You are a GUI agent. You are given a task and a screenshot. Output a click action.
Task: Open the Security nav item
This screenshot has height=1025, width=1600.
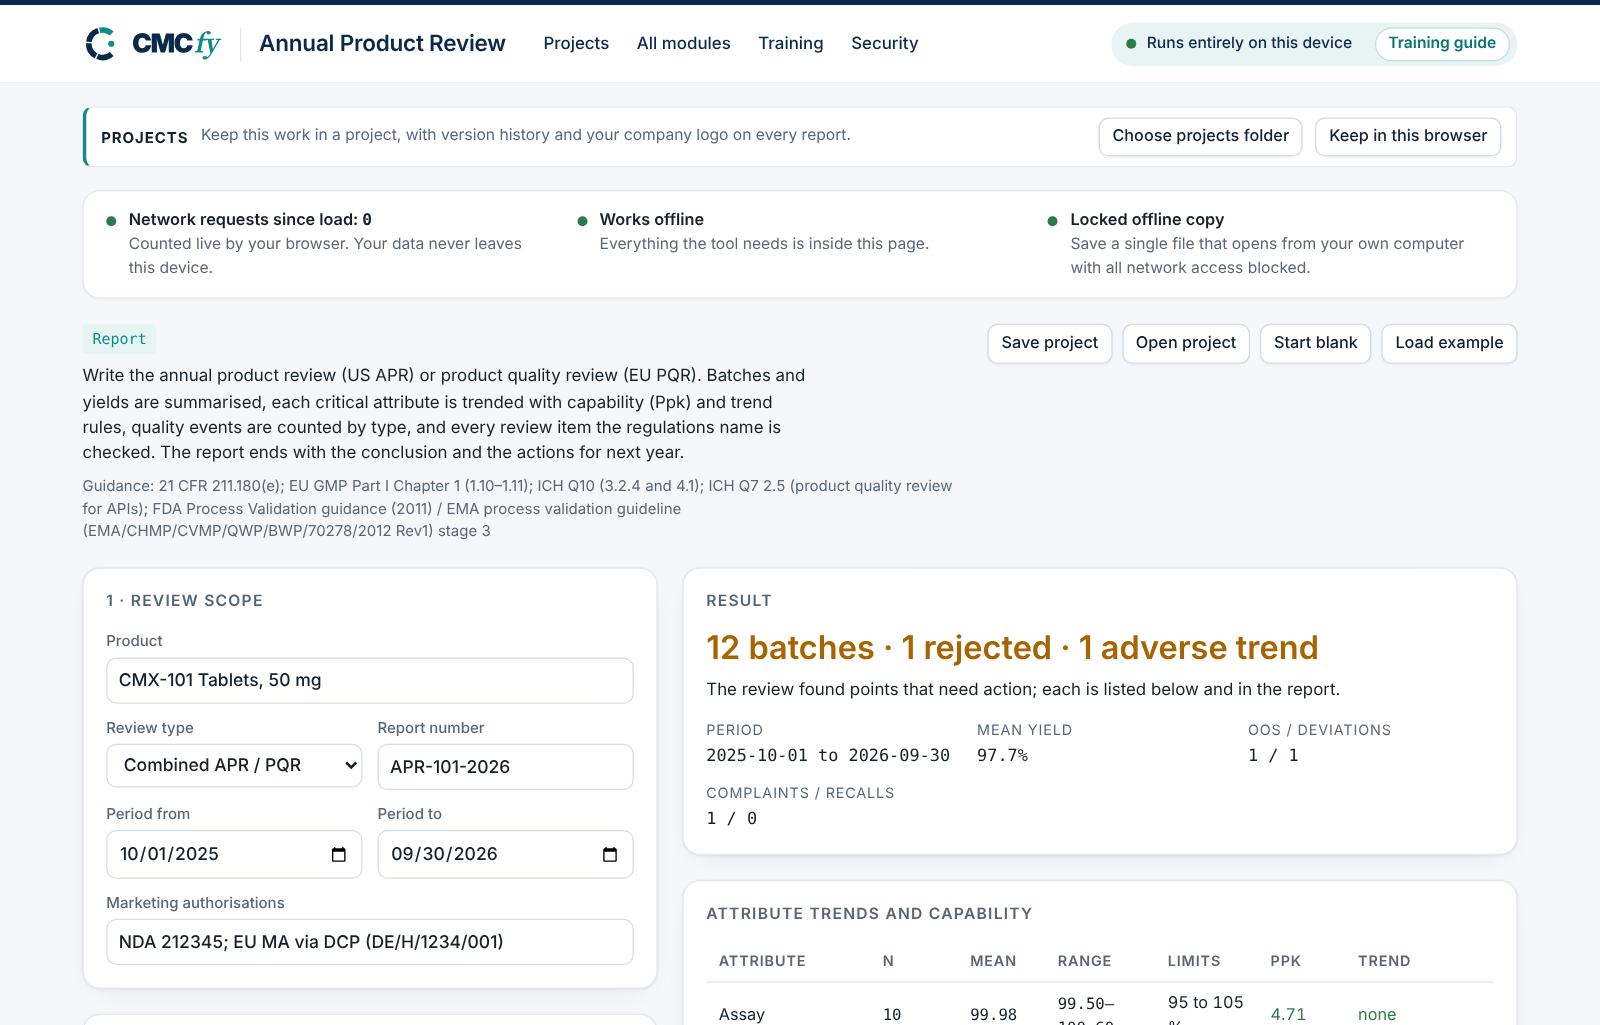(x=885, y=43)
